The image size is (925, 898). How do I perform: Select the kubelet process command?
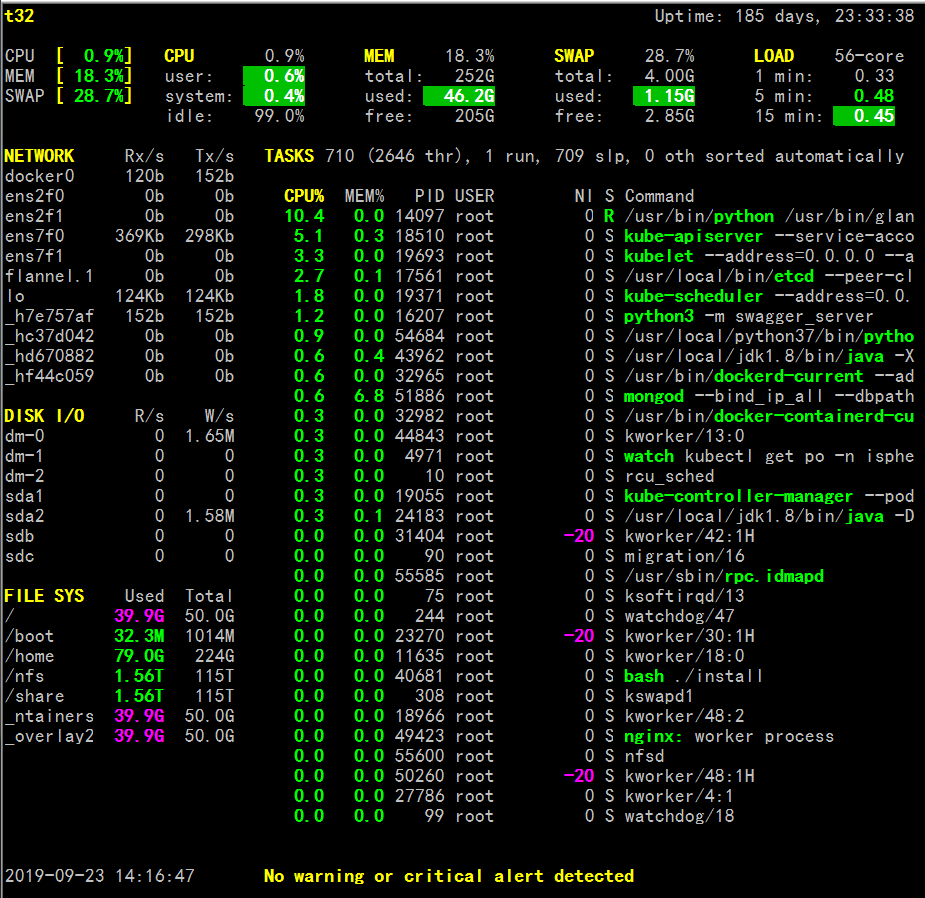(x=769, y=256)
